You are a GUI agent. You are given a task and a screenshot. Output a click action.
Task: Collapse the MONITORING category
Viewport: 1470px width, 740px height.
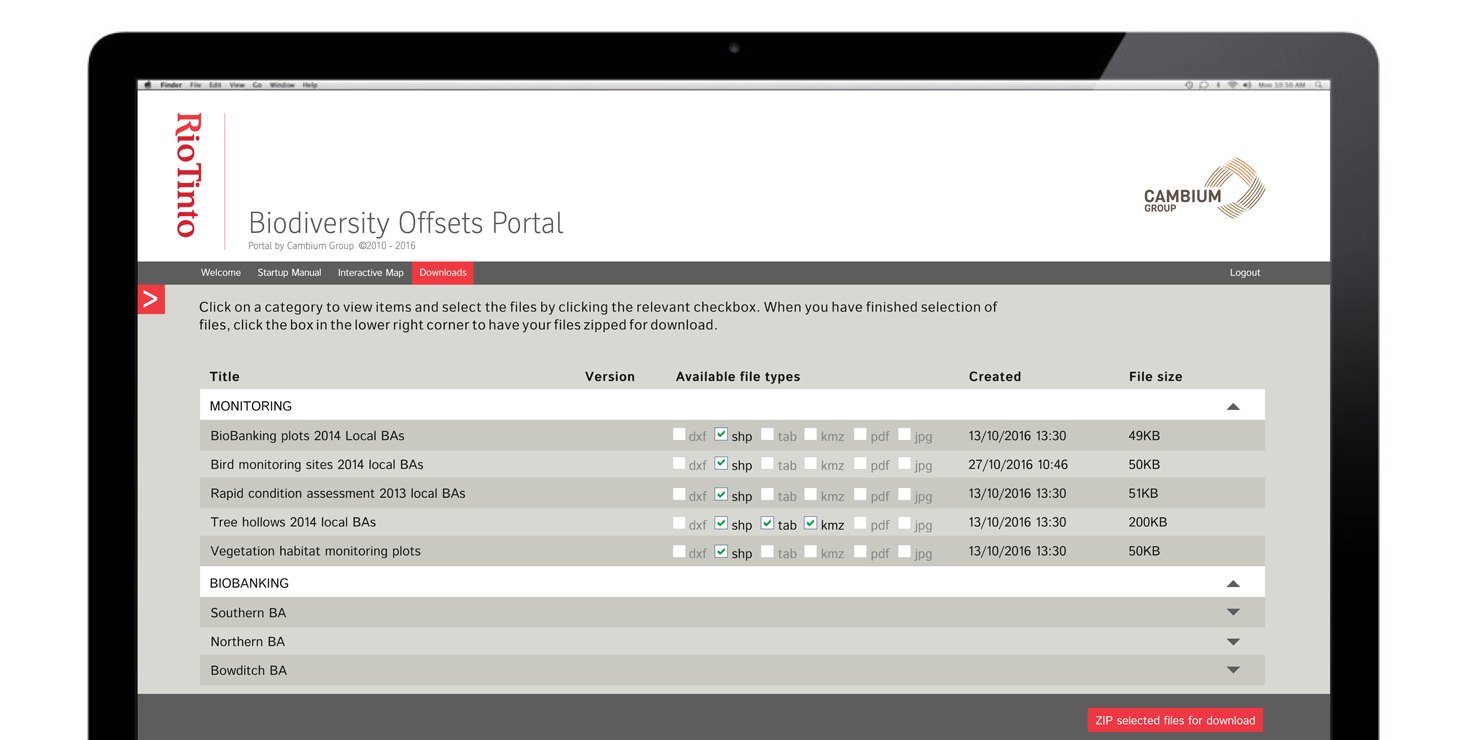1233,406
